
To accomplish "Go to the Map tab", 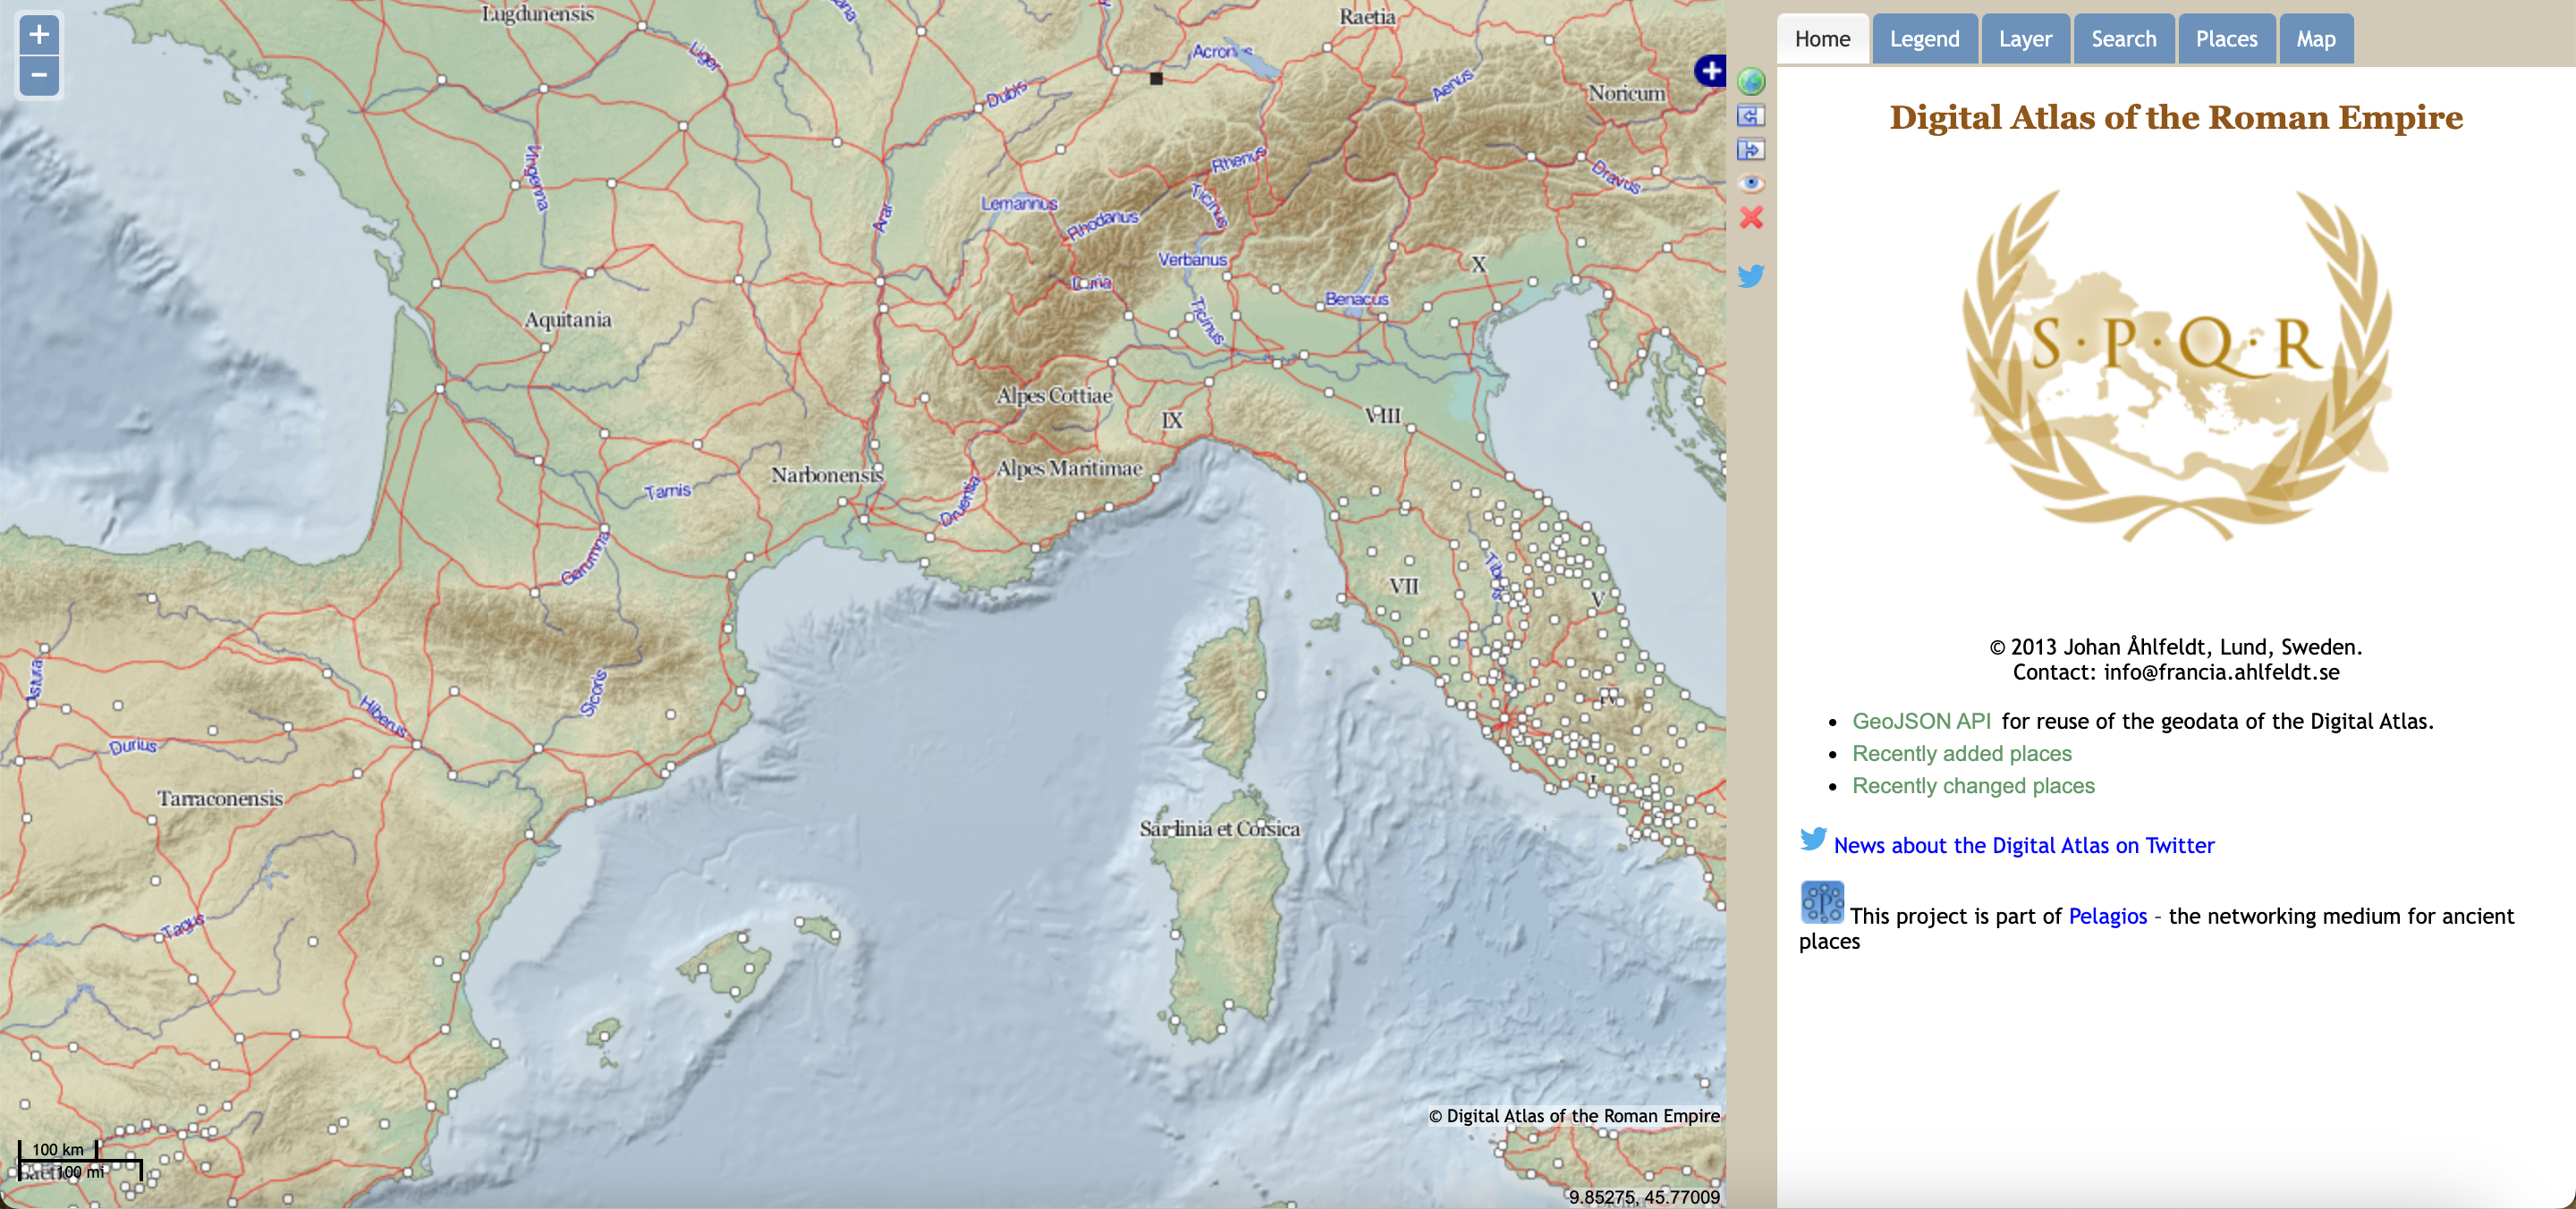I will pyautogui.click(x=2315, y=39).
